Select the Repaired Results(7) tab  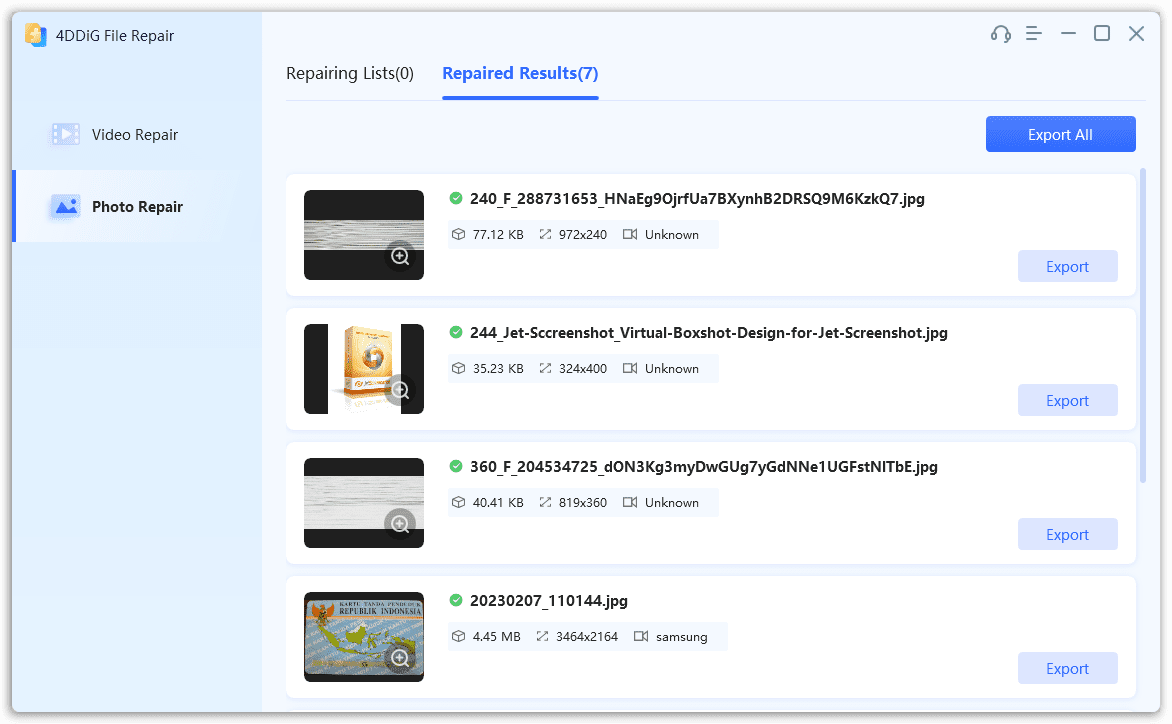(x=520, y=73)
